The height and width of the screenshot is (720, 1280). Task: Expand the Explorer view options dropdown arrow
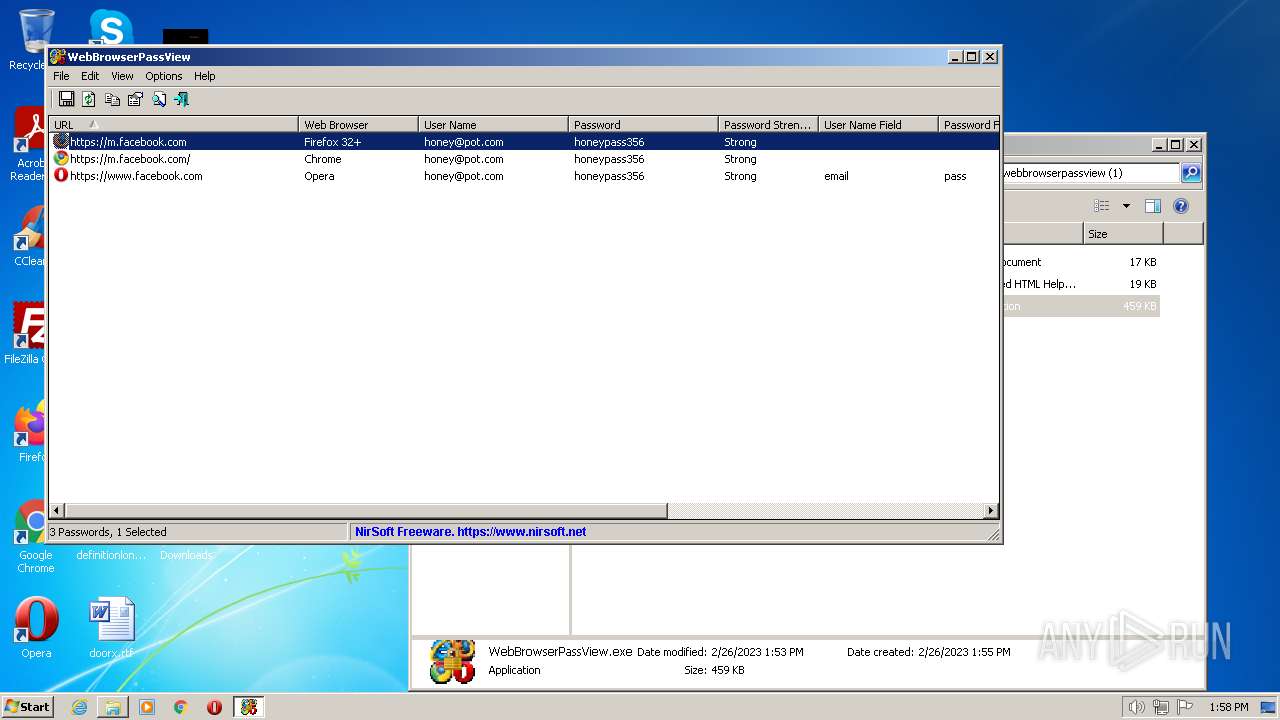pos(1126,206)
